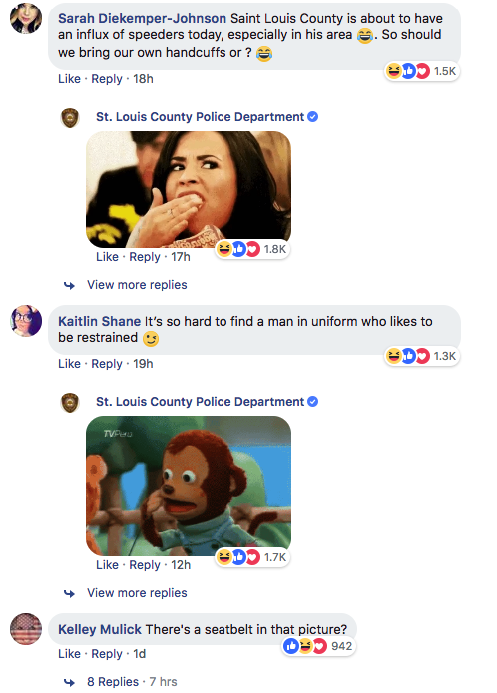Click police badge avatar above the popcorn GIF reply
The width and height of the screenshot is (497, 693).
[x=70, y=118]
